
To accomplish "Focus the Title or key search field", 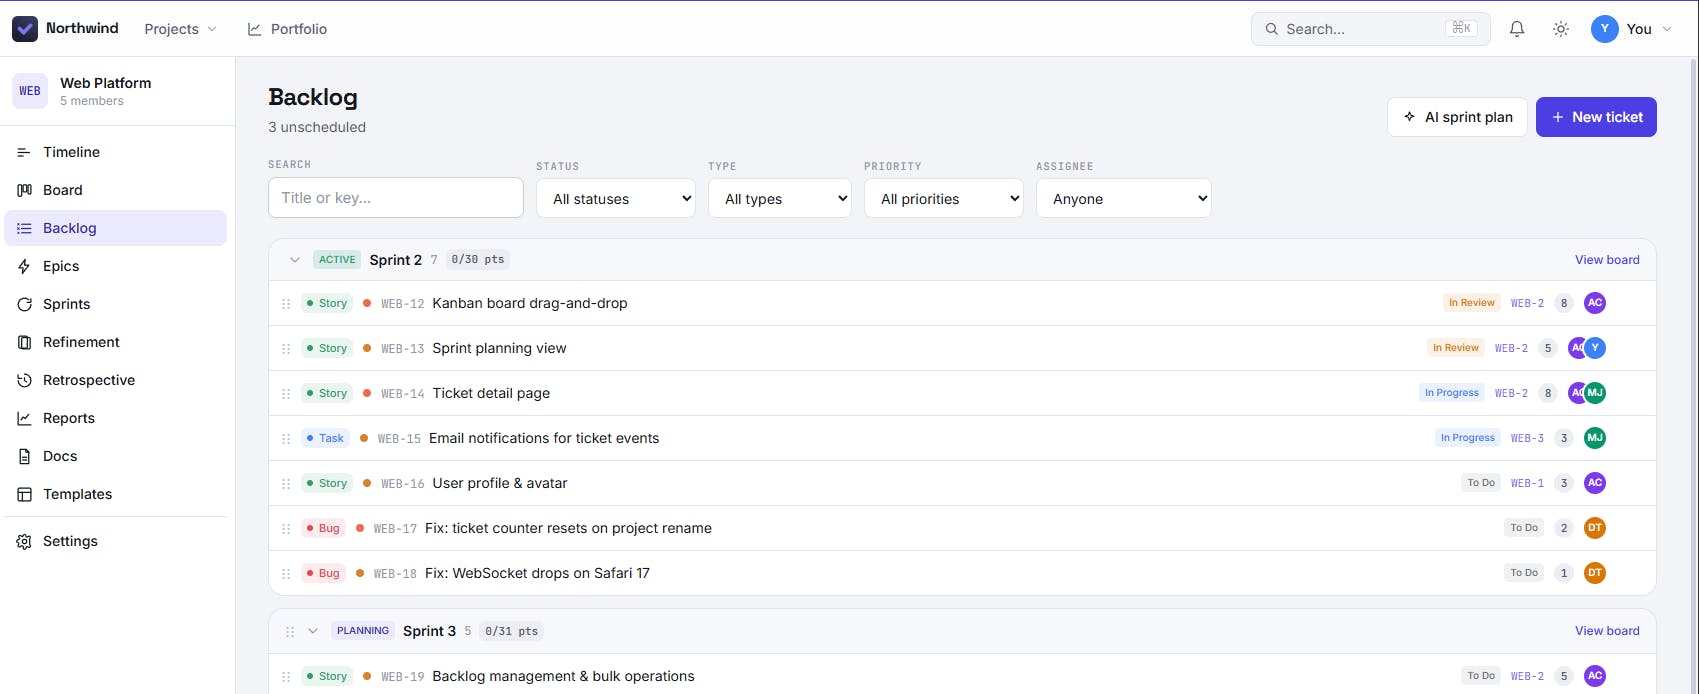I will click(396, 198).
